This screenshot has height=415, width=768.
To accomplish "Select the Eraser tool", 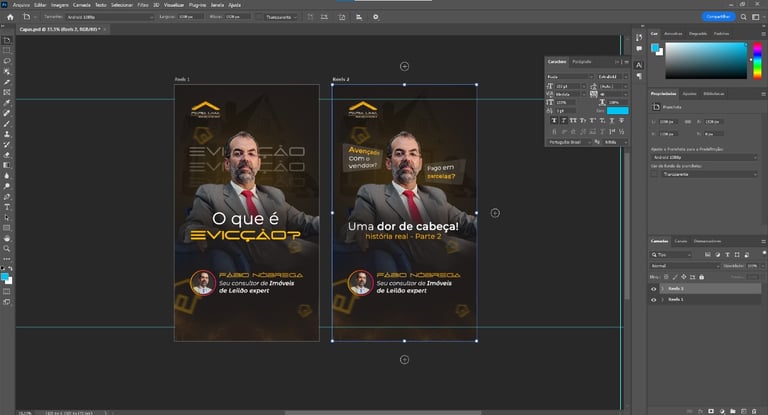I will (7, 155).
